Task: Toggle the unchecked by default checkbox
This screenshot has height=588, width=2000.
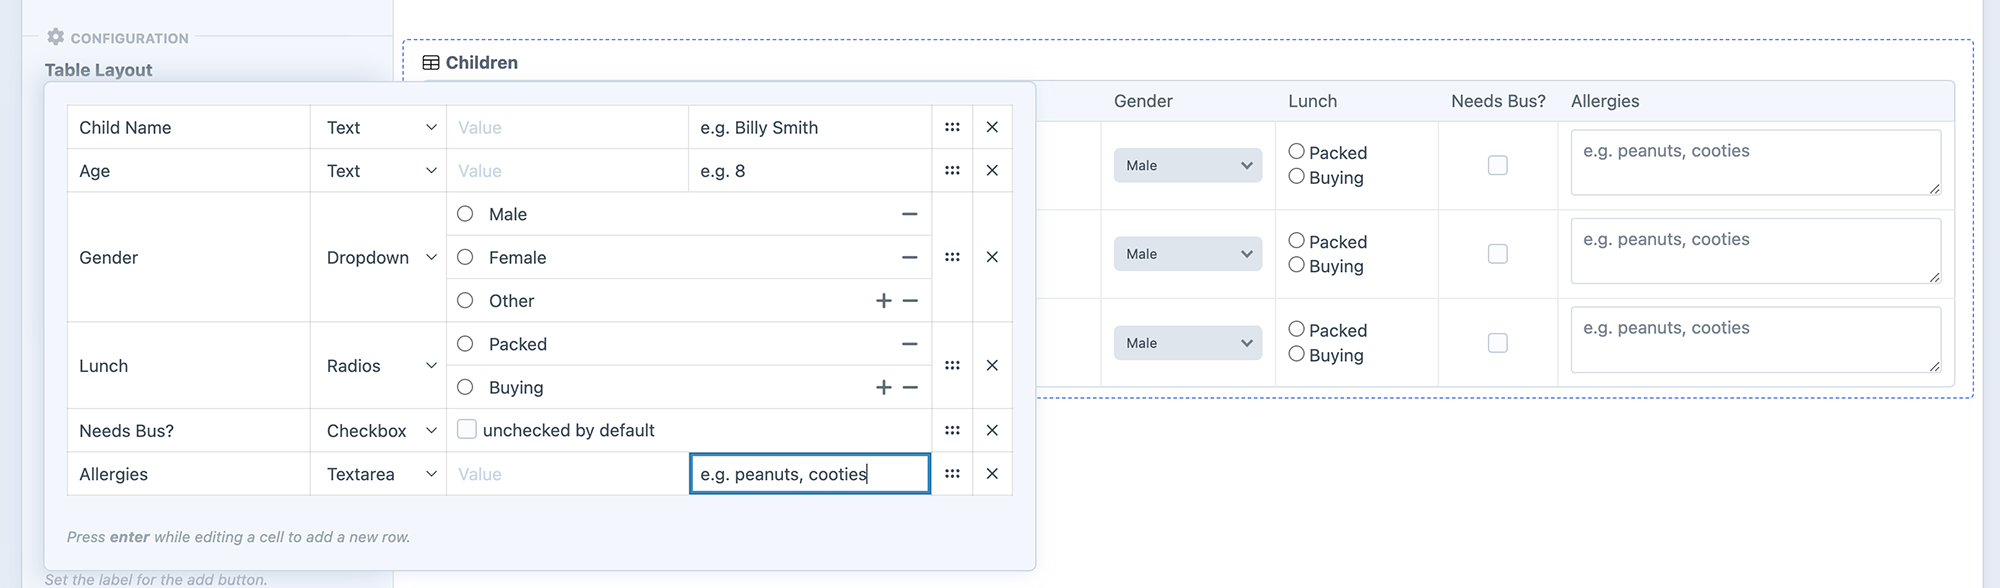Action: click(467, 430)
